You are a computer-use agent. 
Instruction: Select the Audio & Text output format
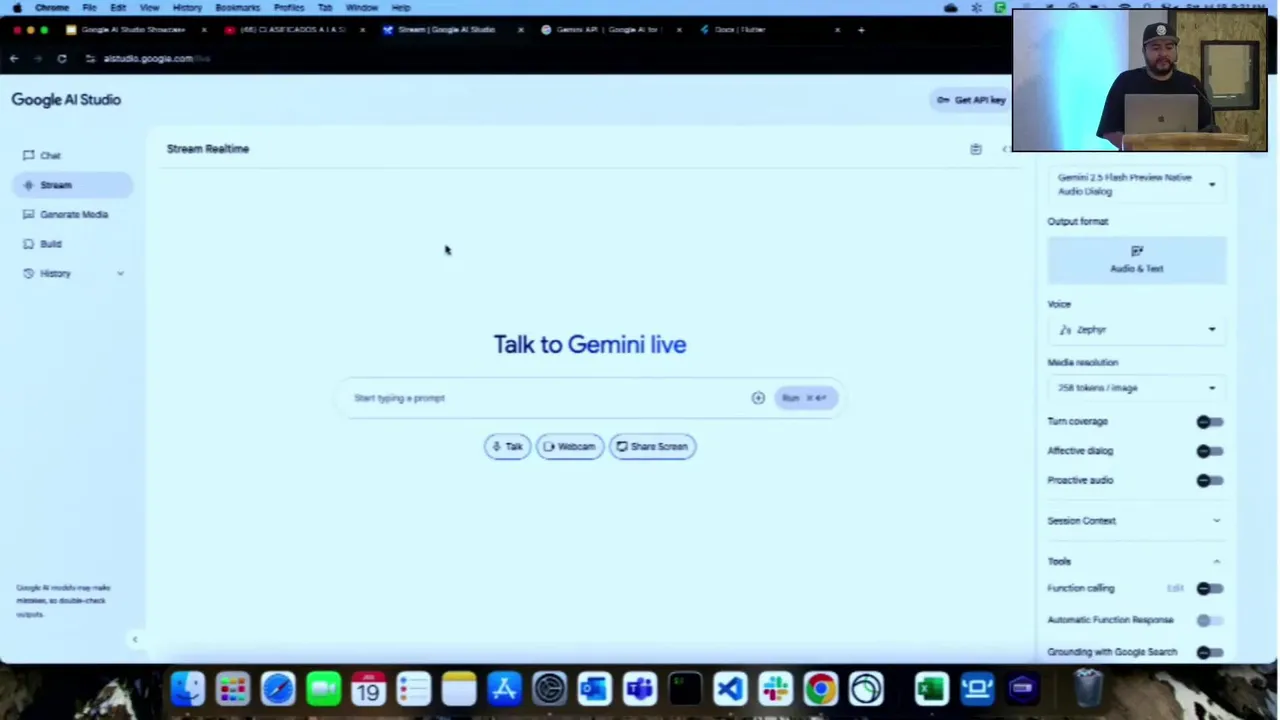click(1137, 259)
